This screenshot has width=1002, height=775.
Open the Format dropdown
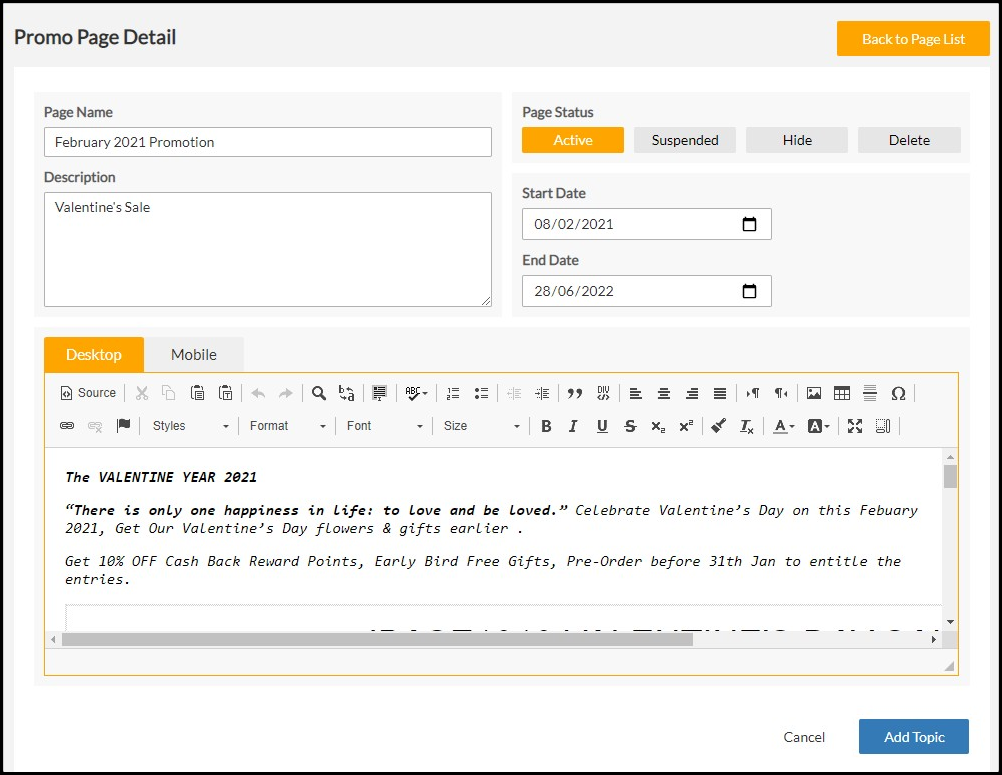click(287, 426)
